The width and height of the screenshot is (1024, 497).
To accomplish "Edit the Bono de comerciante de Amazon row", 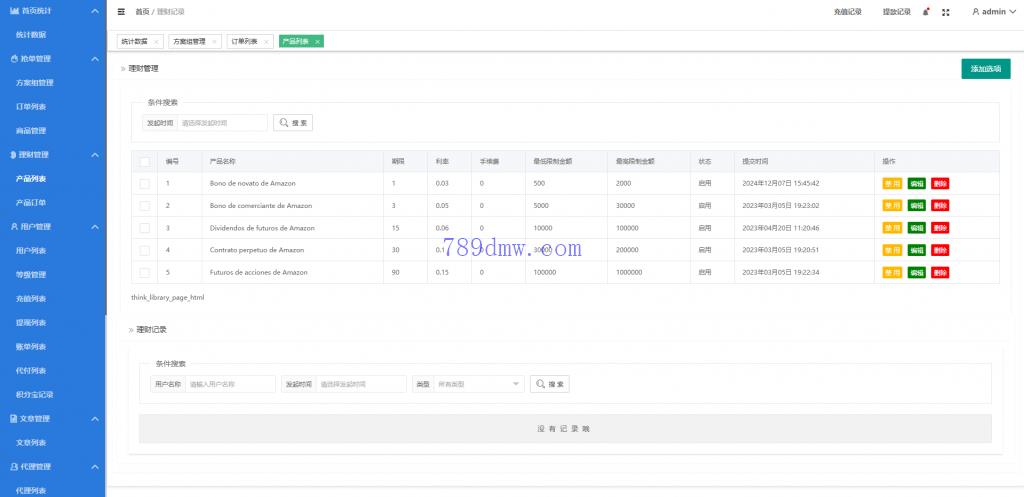I will pyautogui.click(x=916, y=205).
